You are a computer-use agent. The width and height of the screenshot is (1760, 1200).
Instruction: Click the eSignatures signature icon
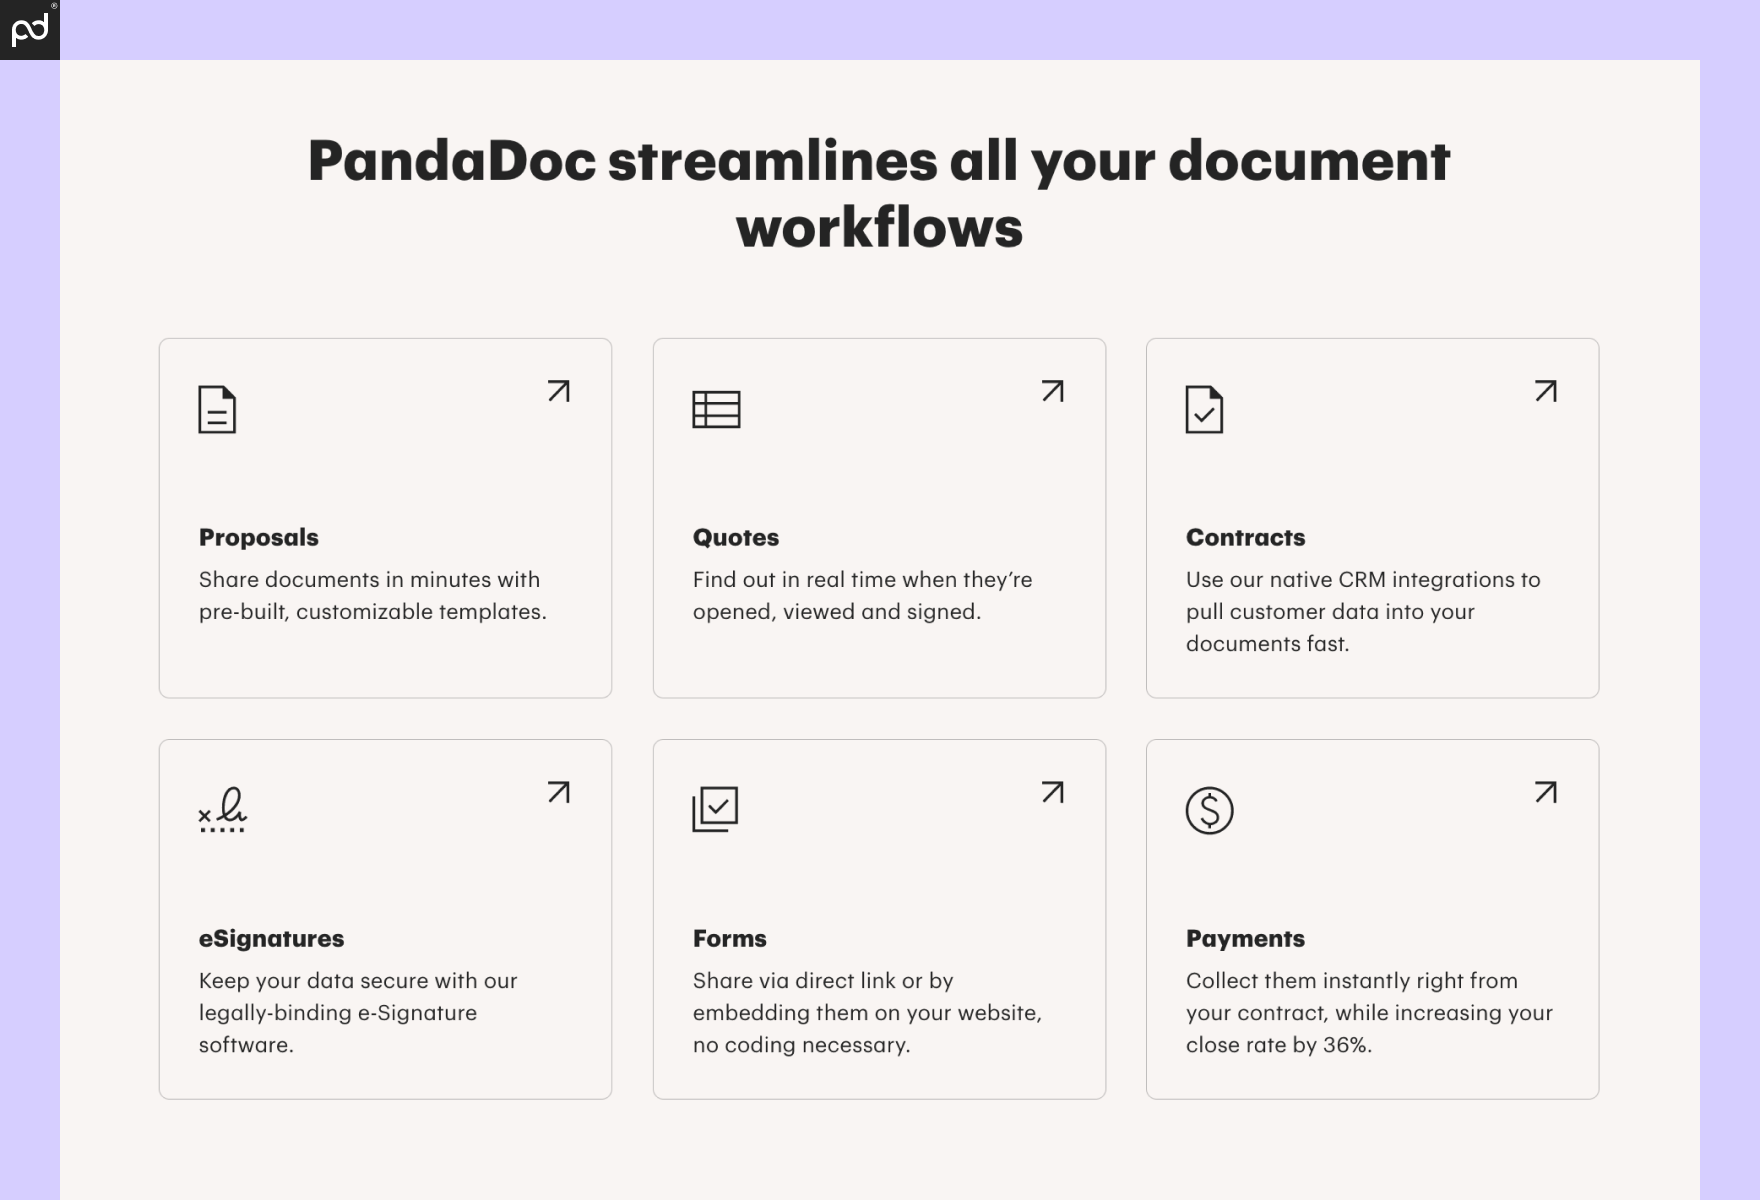point(222,810)
